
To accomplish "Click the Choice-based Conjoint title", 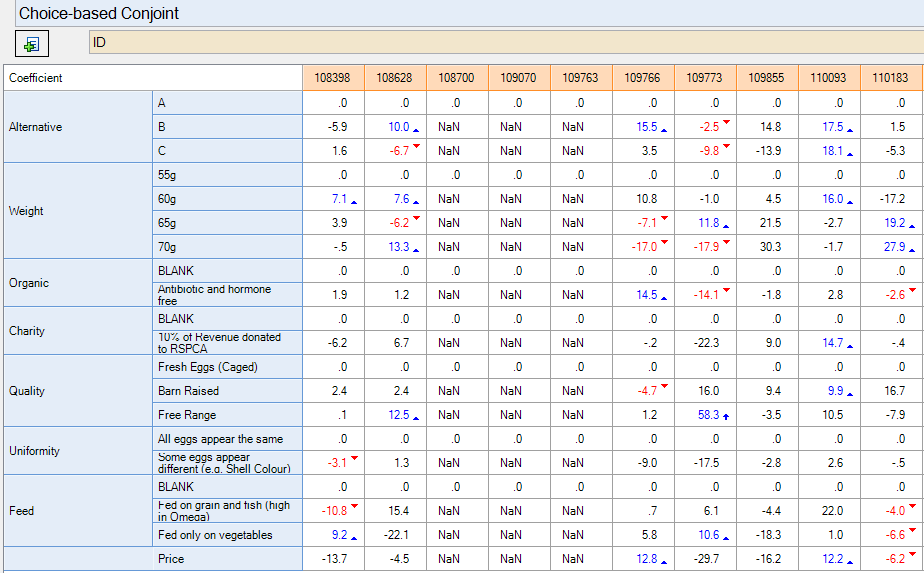I will (99, 14).
